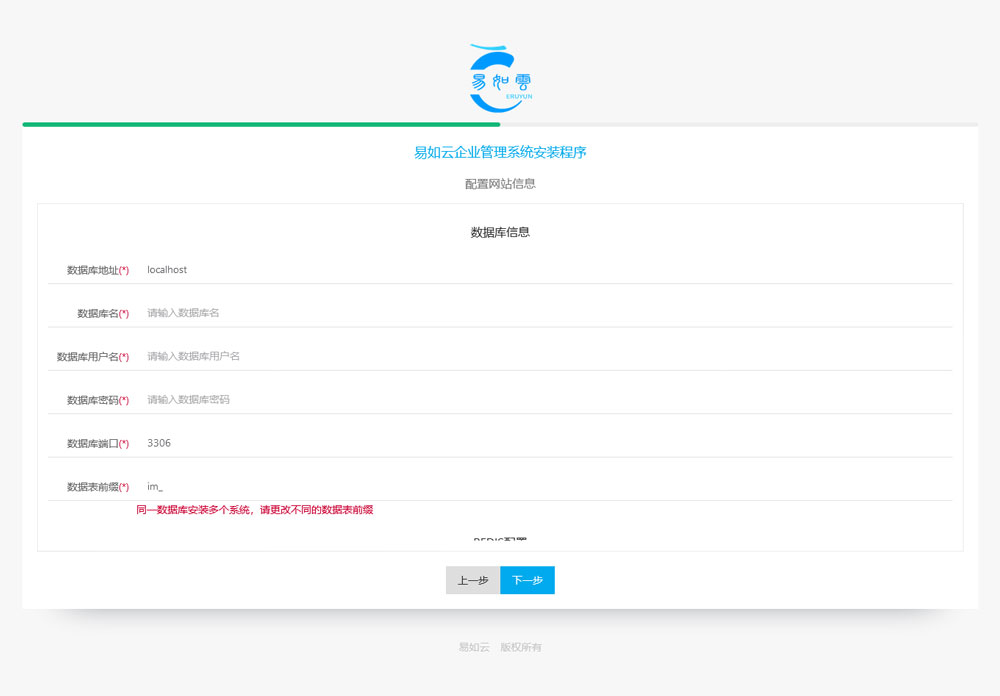Click the 易如云企业管理系统安装程序 title
The height and width of the screenshot is (696, 1000).
pyautogui.click(x=500, y=152)
